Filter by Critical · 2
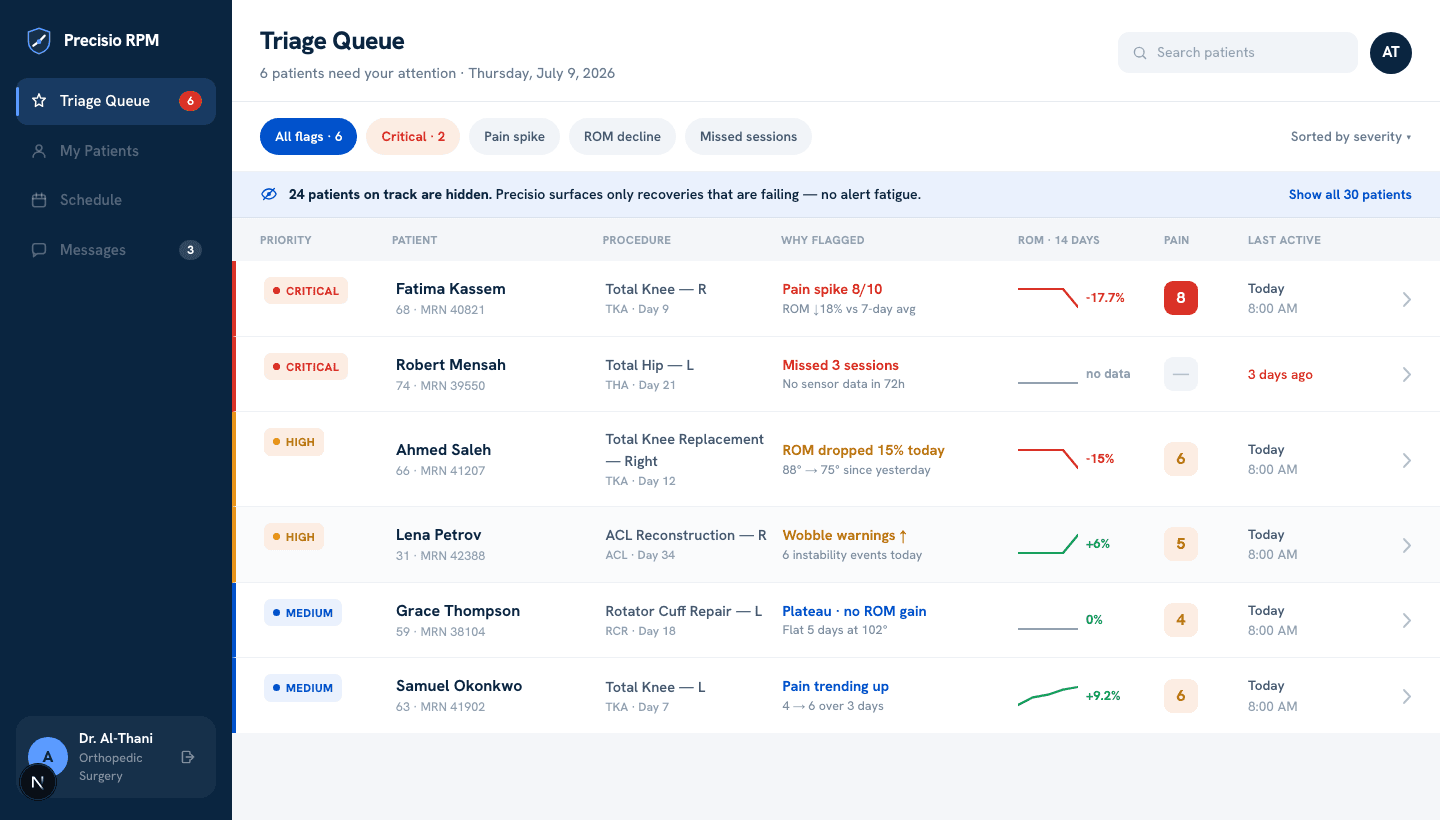The height and width of the screenshot is (820, 1440). click(x=413, y=137)
